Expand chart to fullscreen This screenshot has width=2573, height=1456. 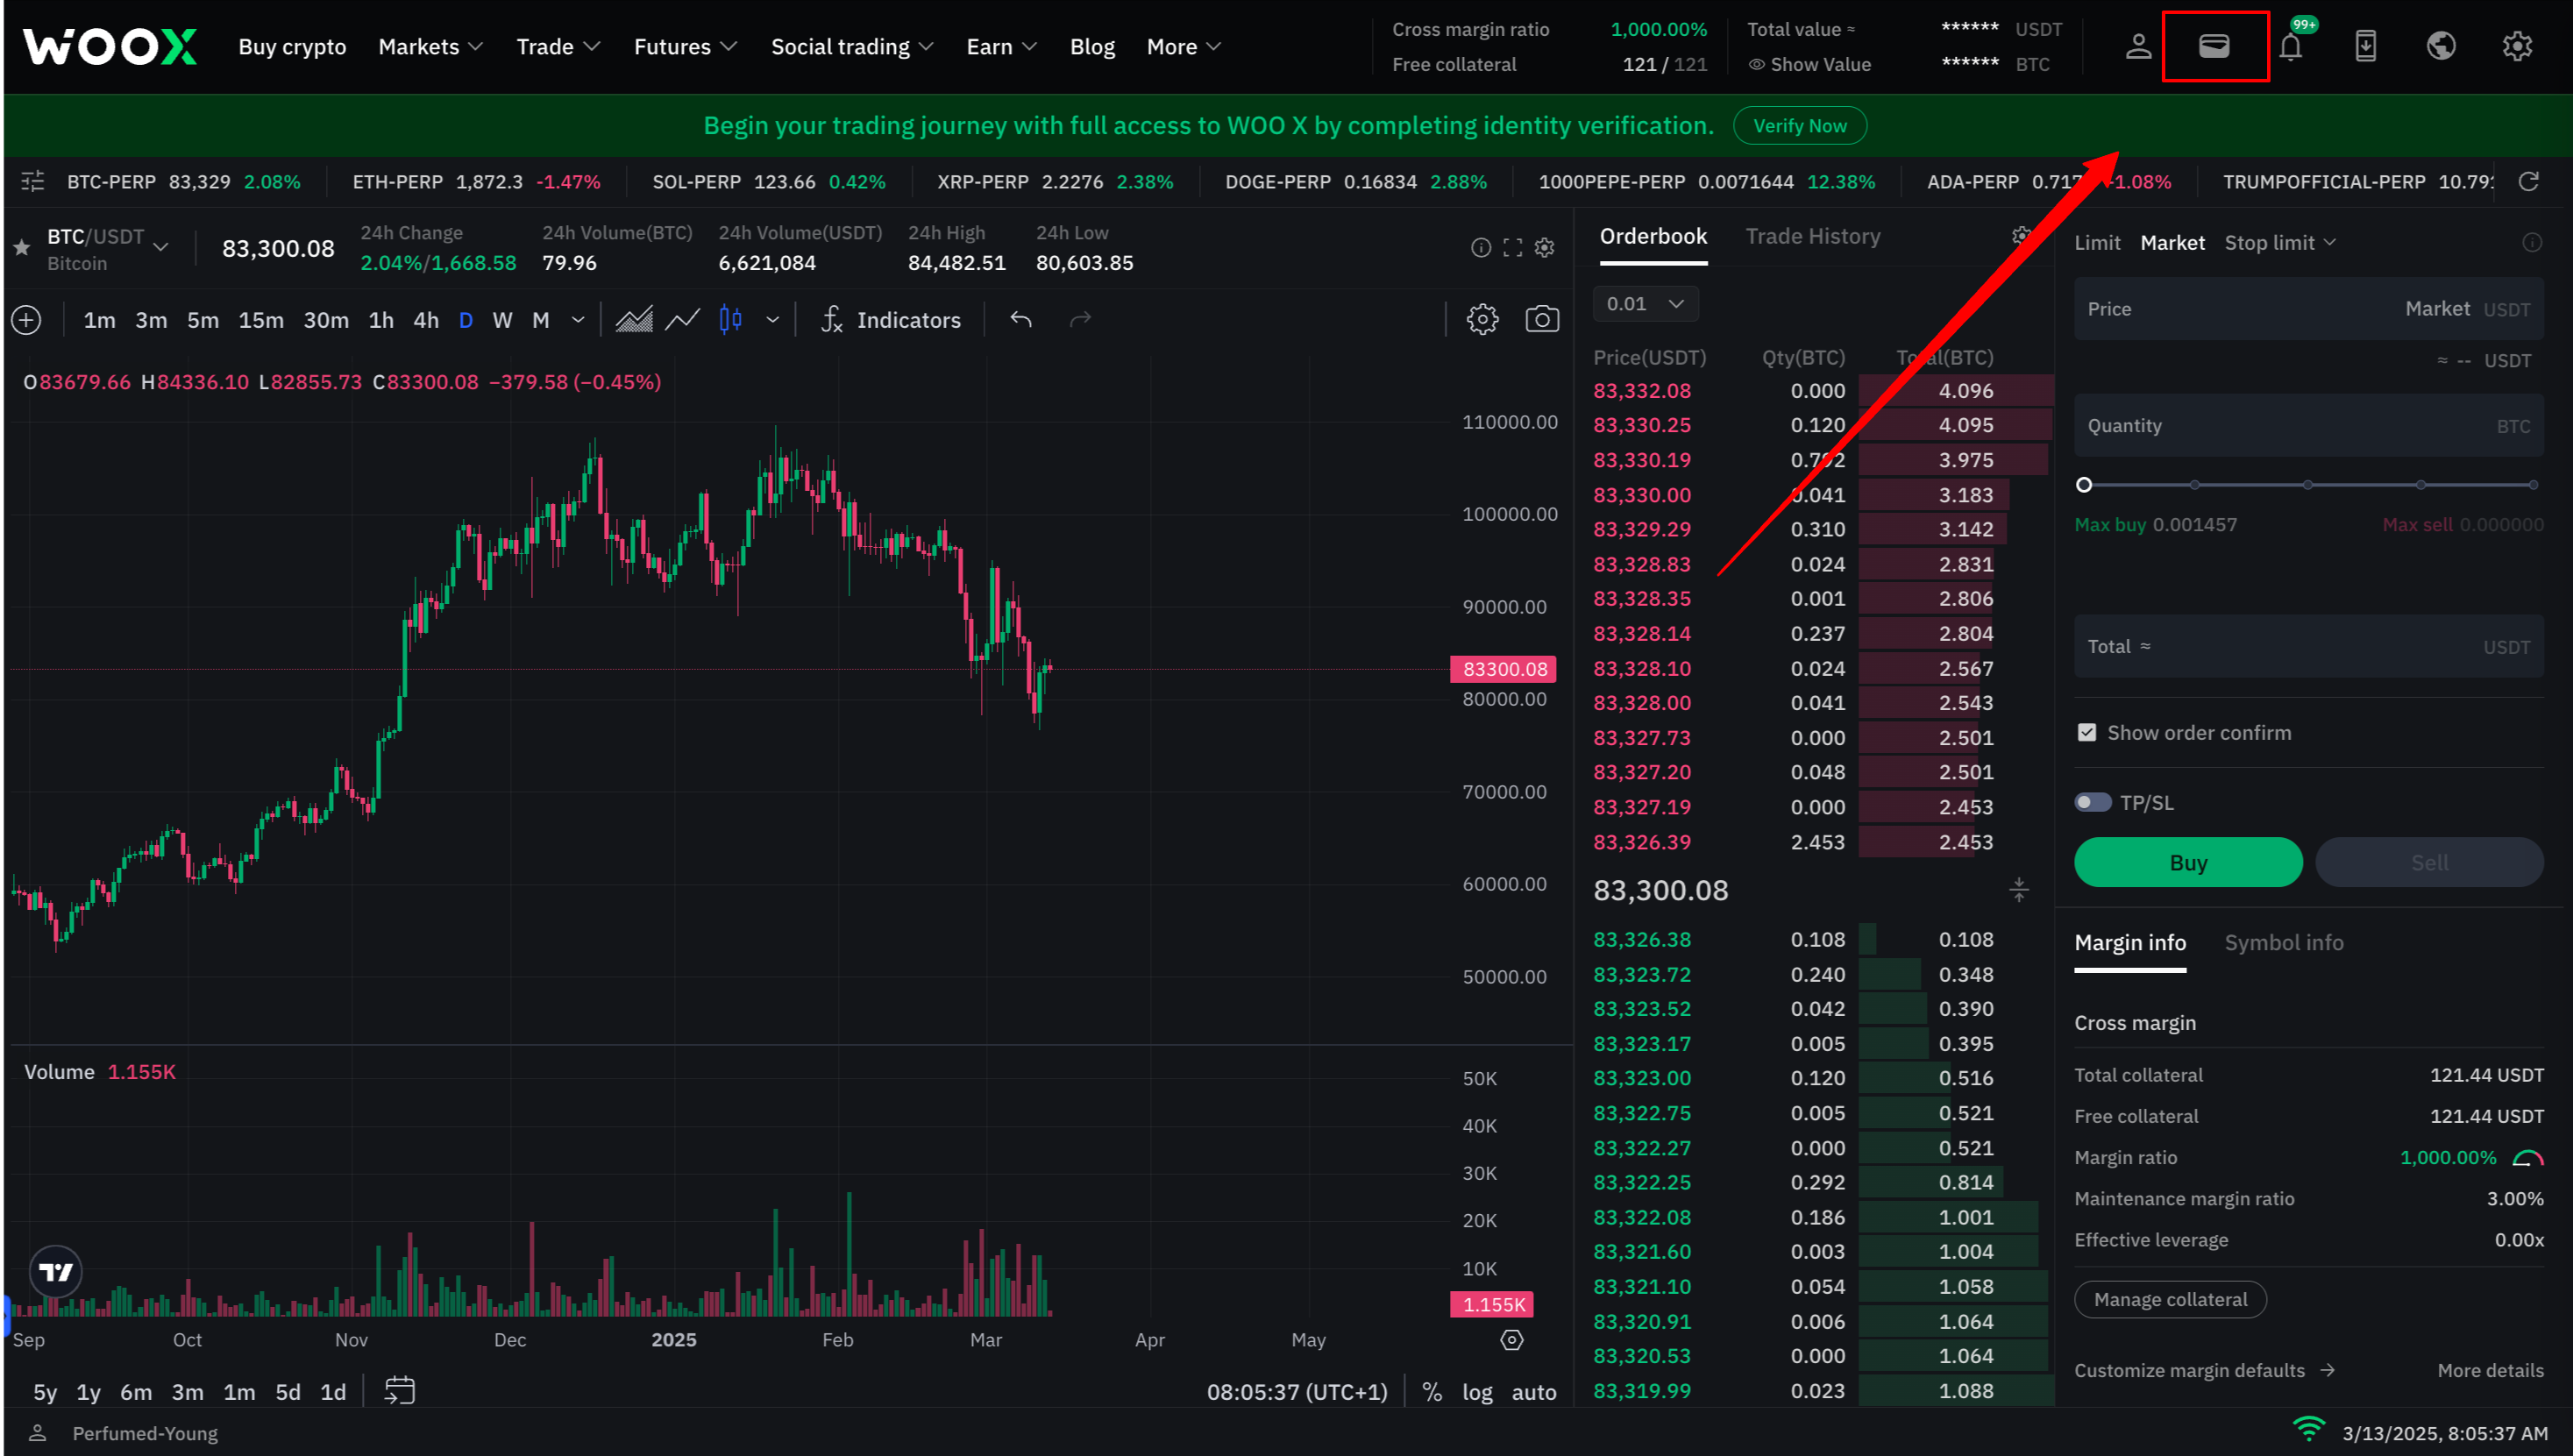1512,247
